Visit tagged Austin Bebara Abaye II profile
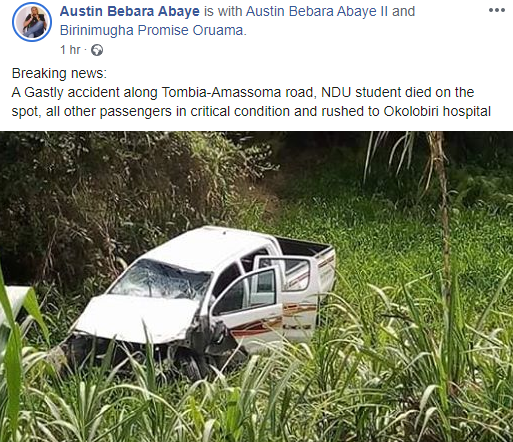This screenshot has width=513, height=442. (317, 11)
